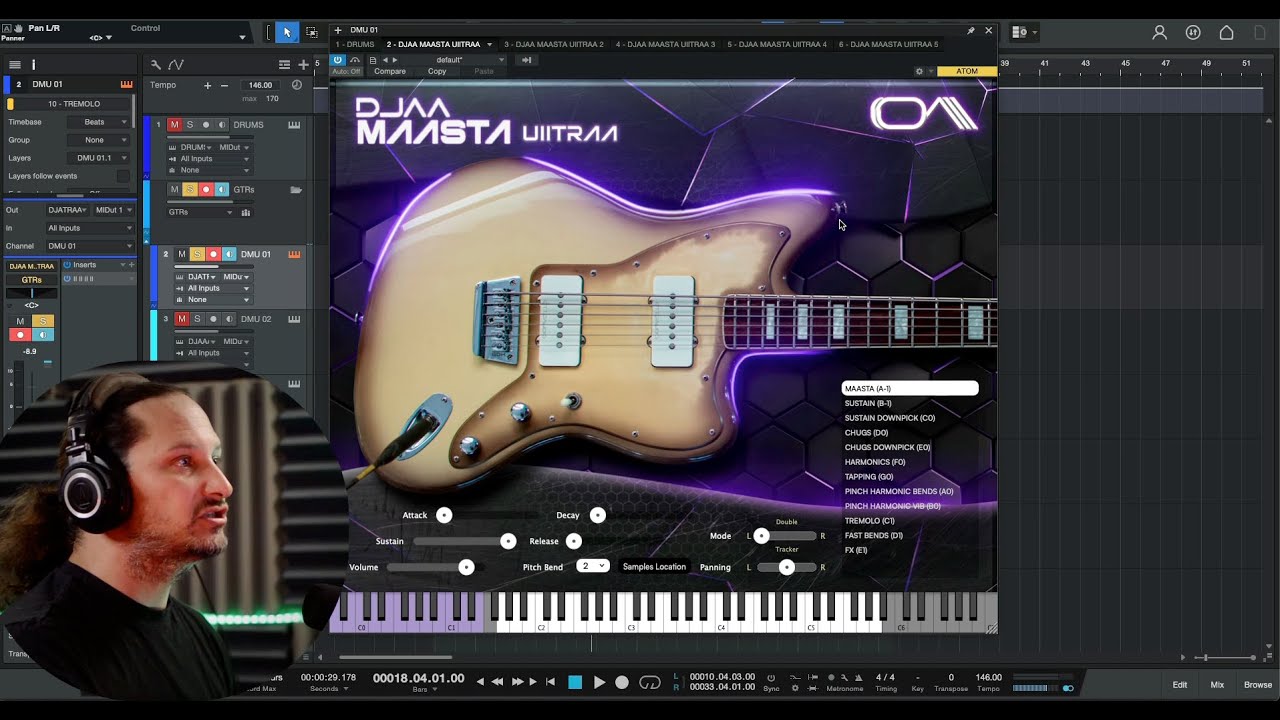
Task: Toggle the Layers follow events checkbox
Action: (x=123, y=176)
